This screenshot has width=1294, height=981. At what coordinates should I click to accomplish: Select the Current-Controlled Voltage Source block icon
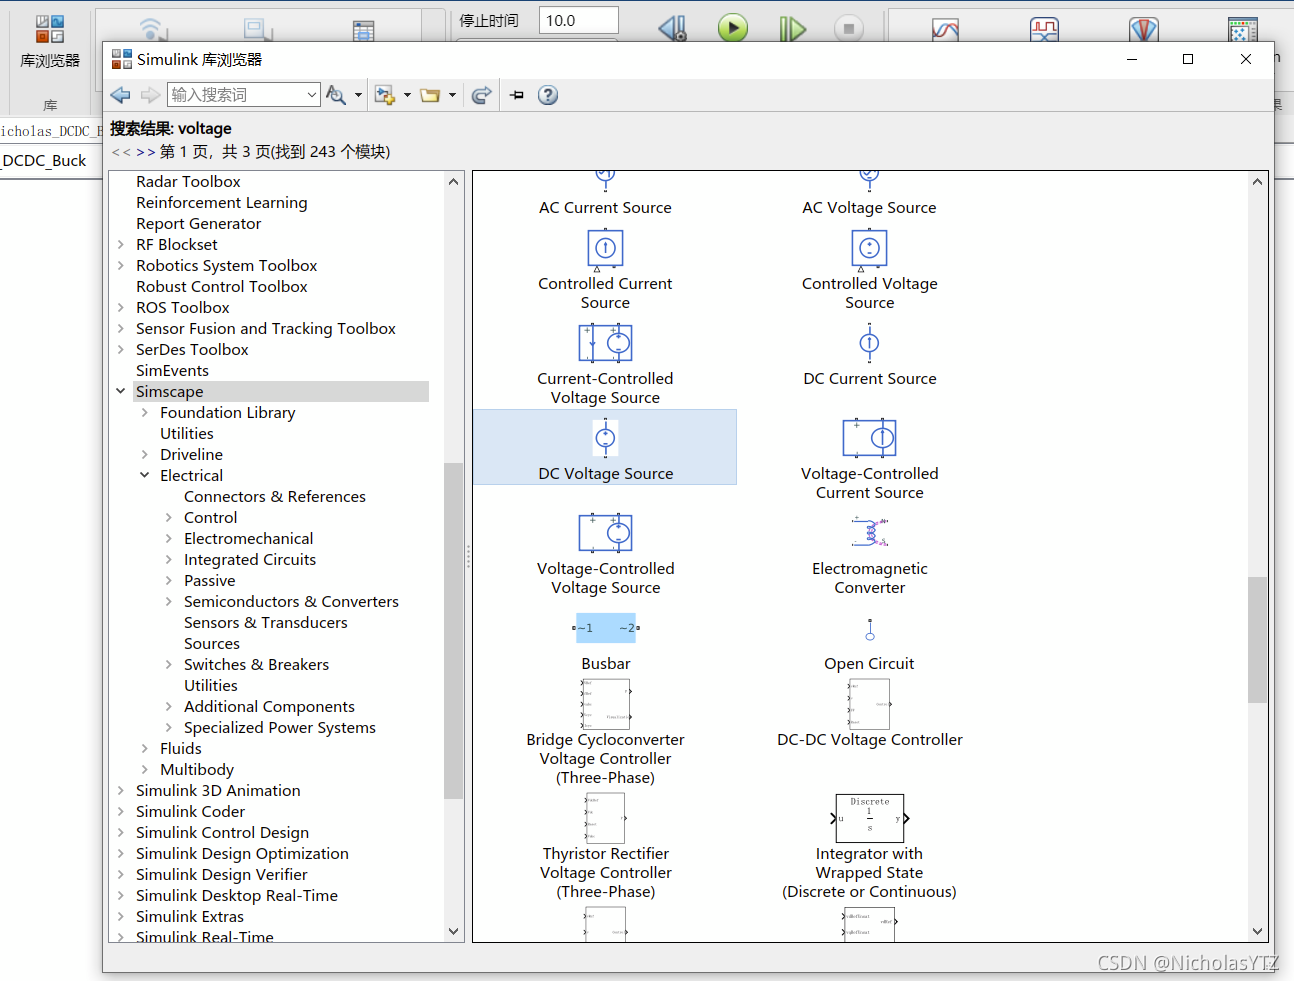[605, 343]
